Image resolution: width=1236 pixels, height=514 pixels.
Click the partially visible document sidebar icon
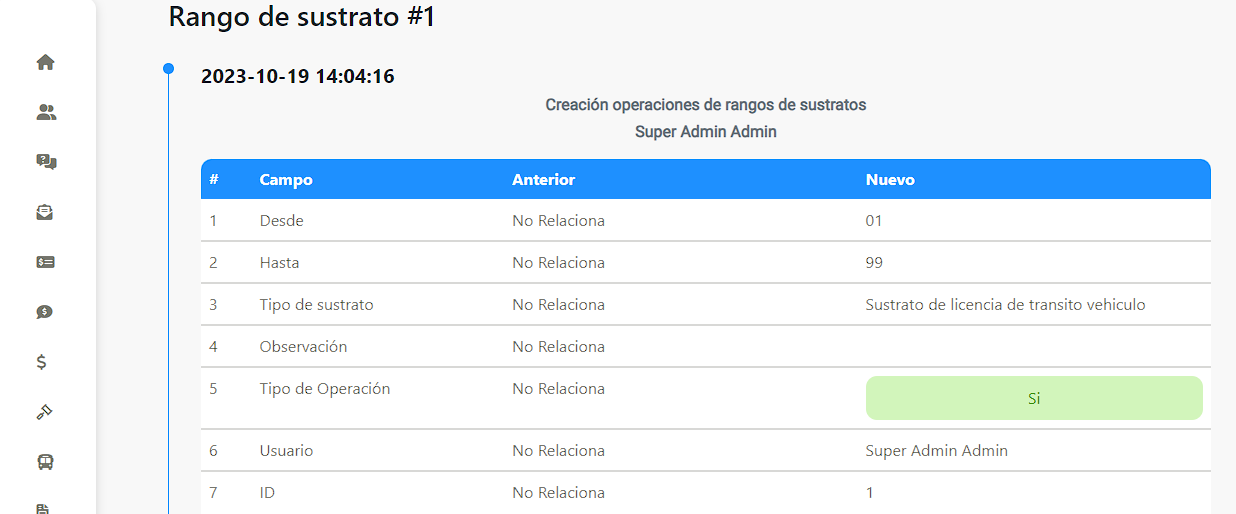(43, 508)
